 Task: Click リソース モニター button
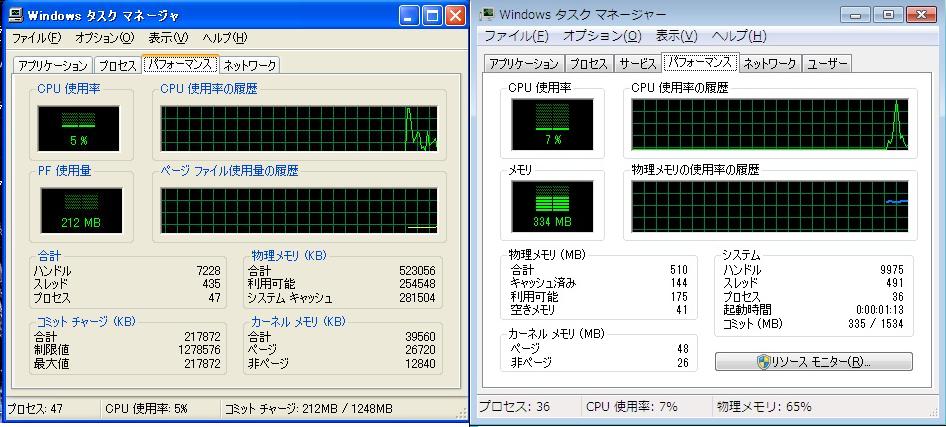coord(813,362)
